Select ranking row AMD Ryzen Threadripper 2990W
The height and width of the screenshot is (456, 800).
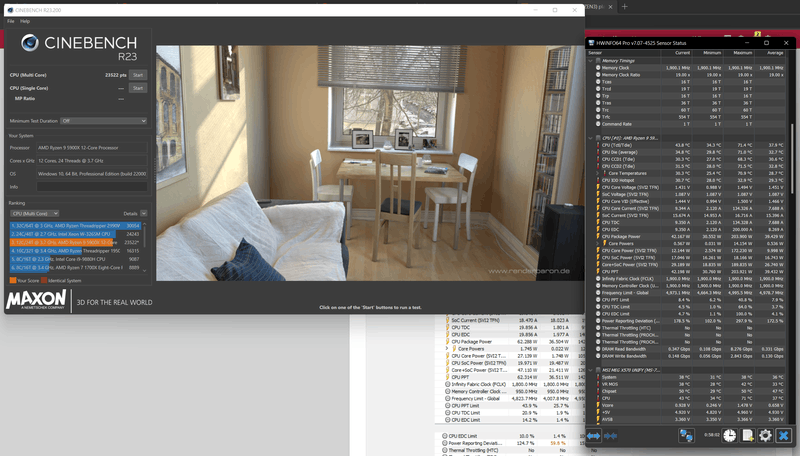[x=75, y=225]
